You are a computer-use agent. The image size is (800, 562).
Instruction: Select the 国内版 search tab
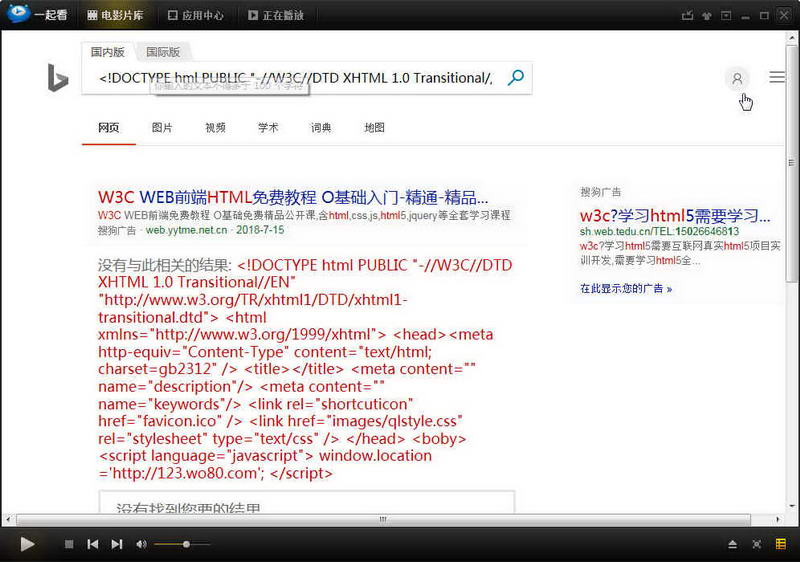tap(108, 52)
